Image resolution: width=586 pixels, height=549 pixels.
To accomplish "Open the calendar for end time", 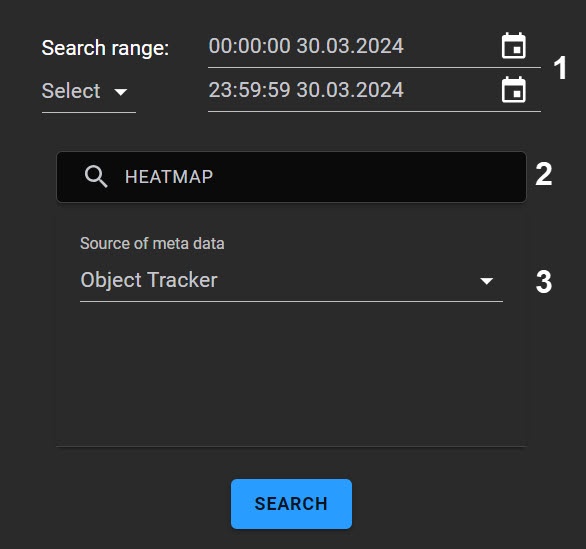I will (x=513, y=90).
